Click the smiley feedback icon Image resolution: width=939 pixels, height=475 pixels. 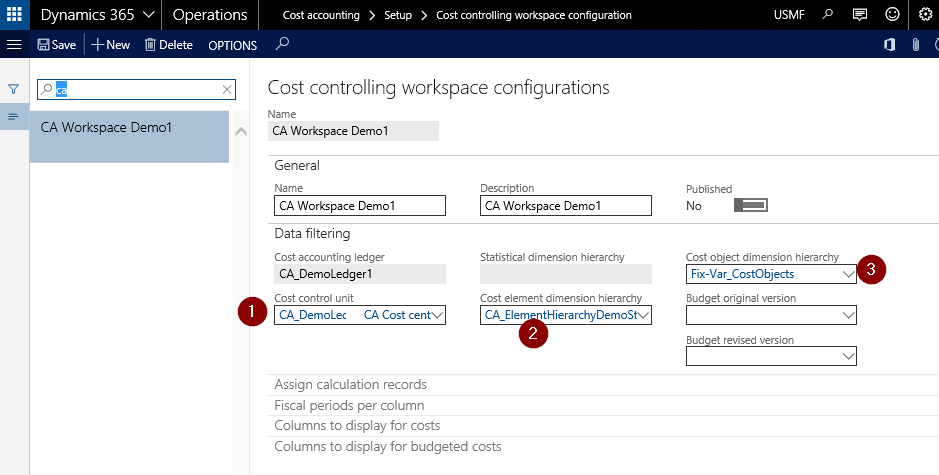(x=892, y=15)
